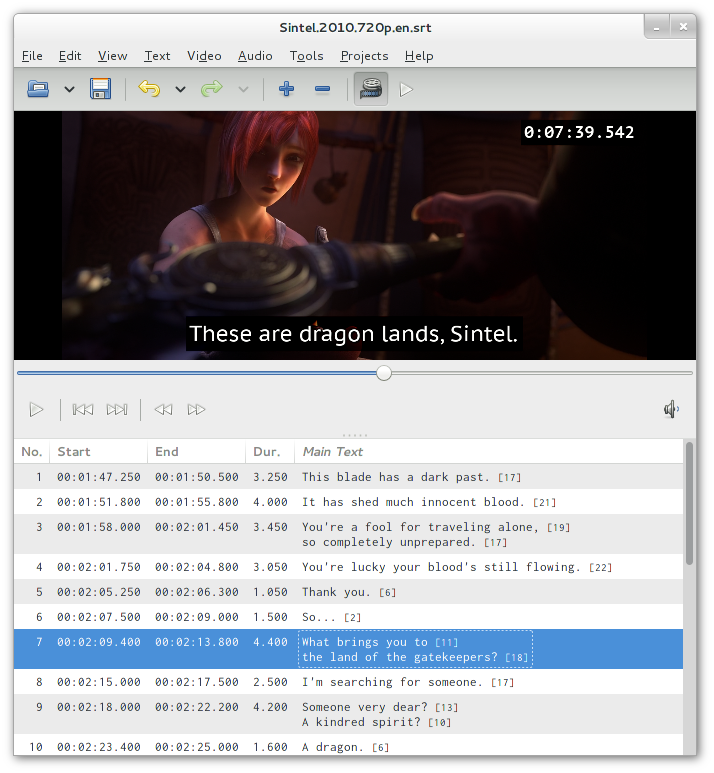Screen dimensions: 714x773
Task: Open the Audio menu
Action: click(x=255, y=56)
